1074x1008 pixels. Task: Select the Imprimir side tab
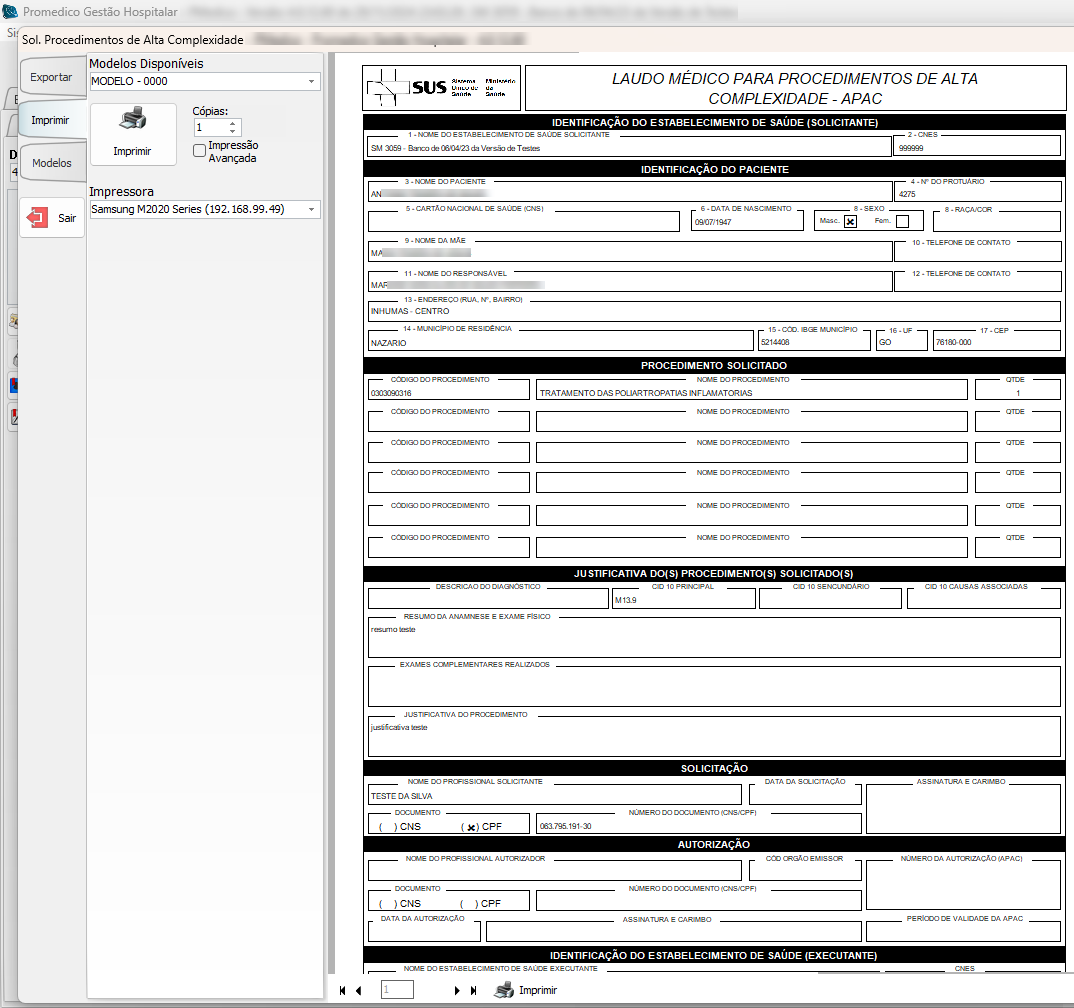coord(51,120)
